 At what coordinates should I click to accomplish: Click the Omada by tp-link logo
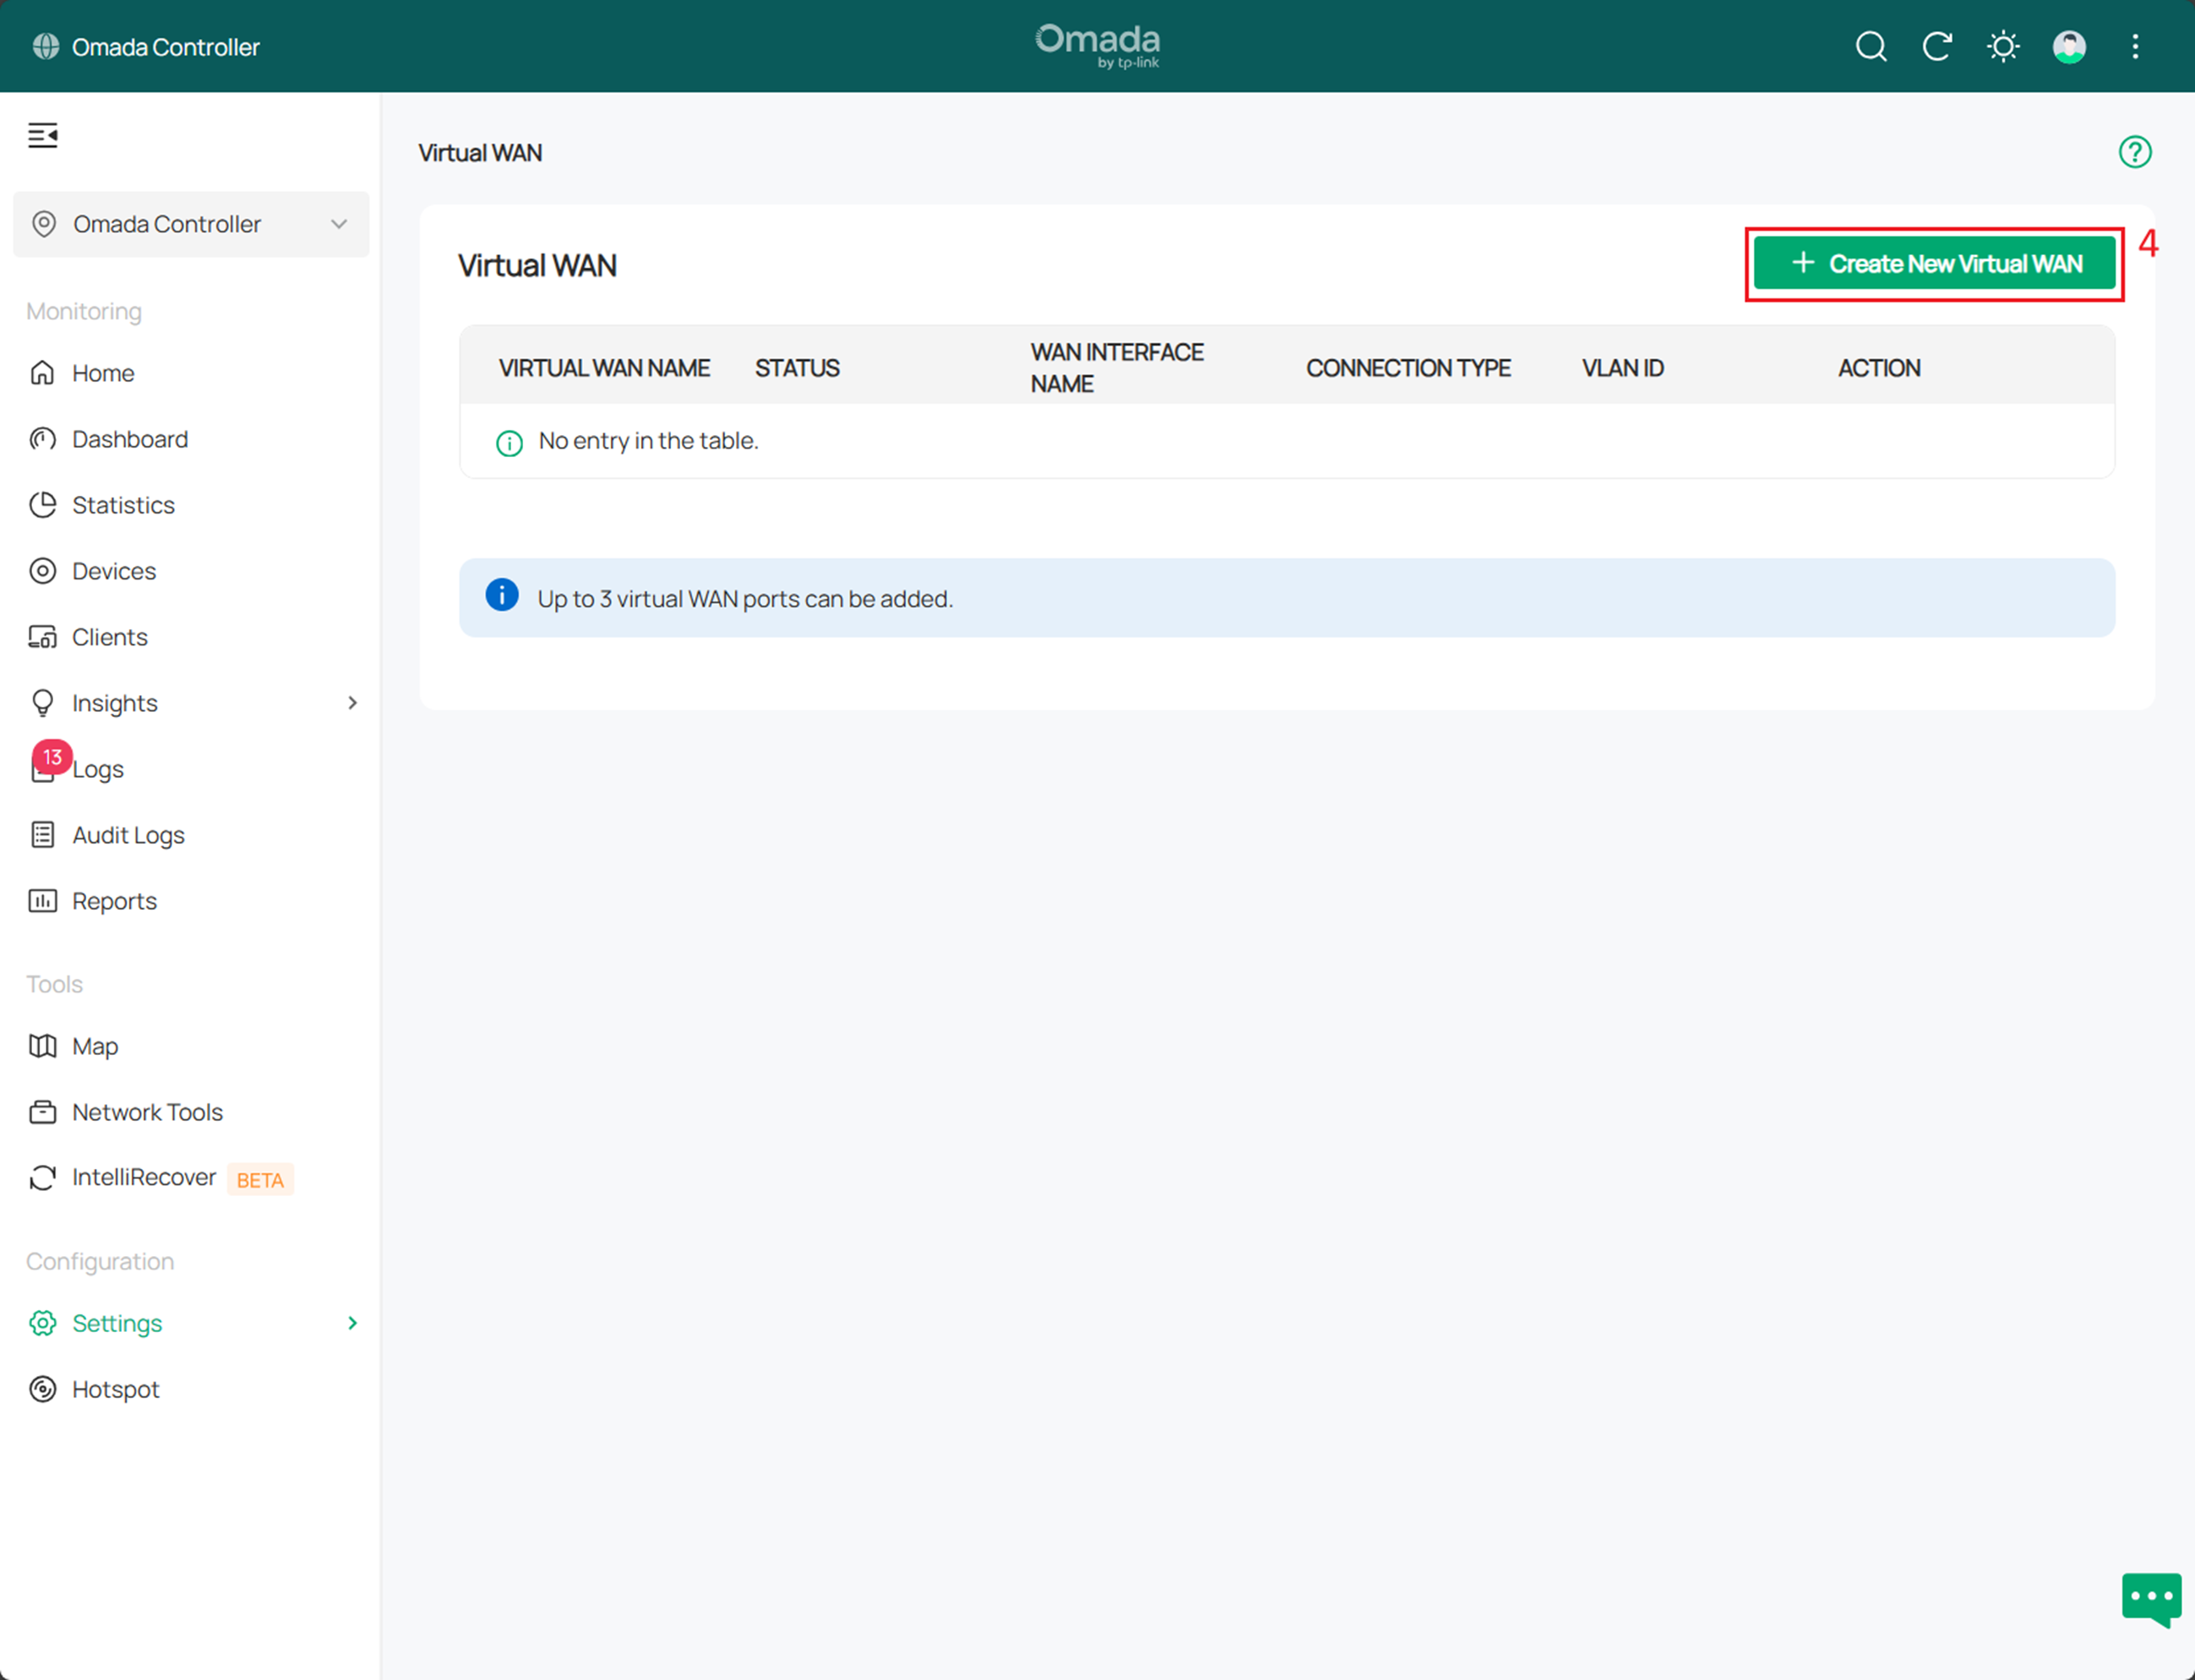(1097, 46)
